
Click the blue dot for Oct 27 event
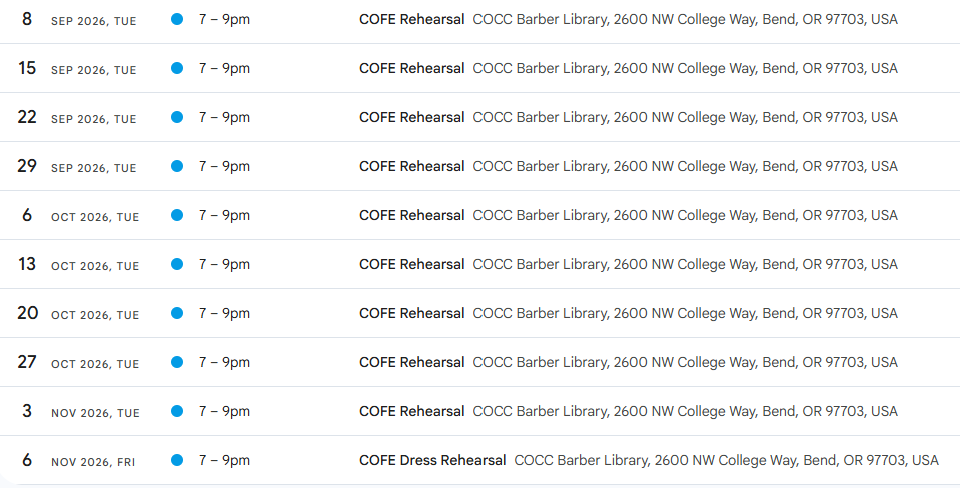(x=177, y=362)
